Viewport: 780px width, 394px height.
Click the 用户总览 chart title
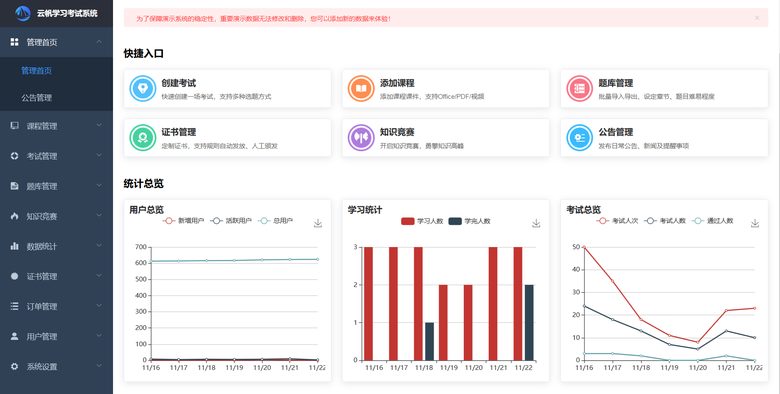click(146, 210)
